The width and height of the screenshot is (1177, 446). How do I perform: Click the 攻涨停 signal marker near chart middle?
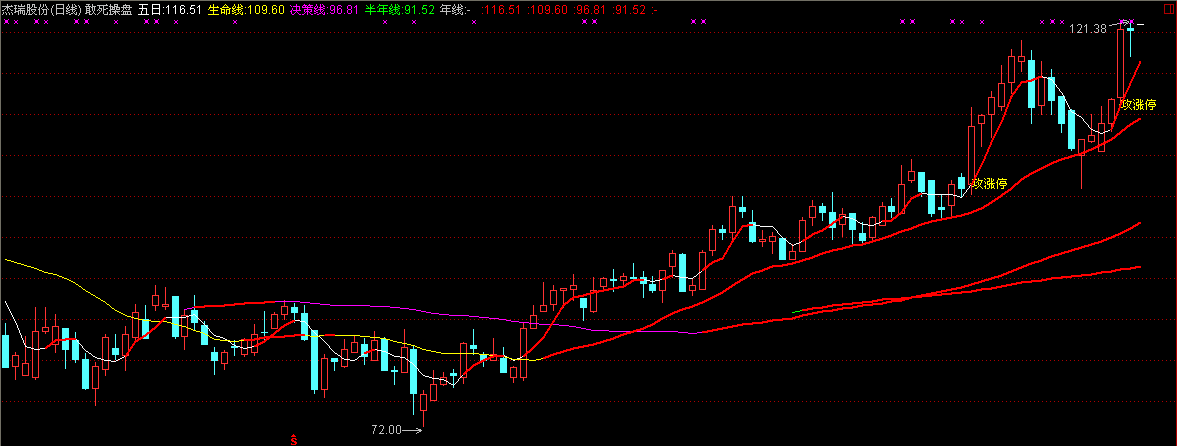tap(989, 183)
